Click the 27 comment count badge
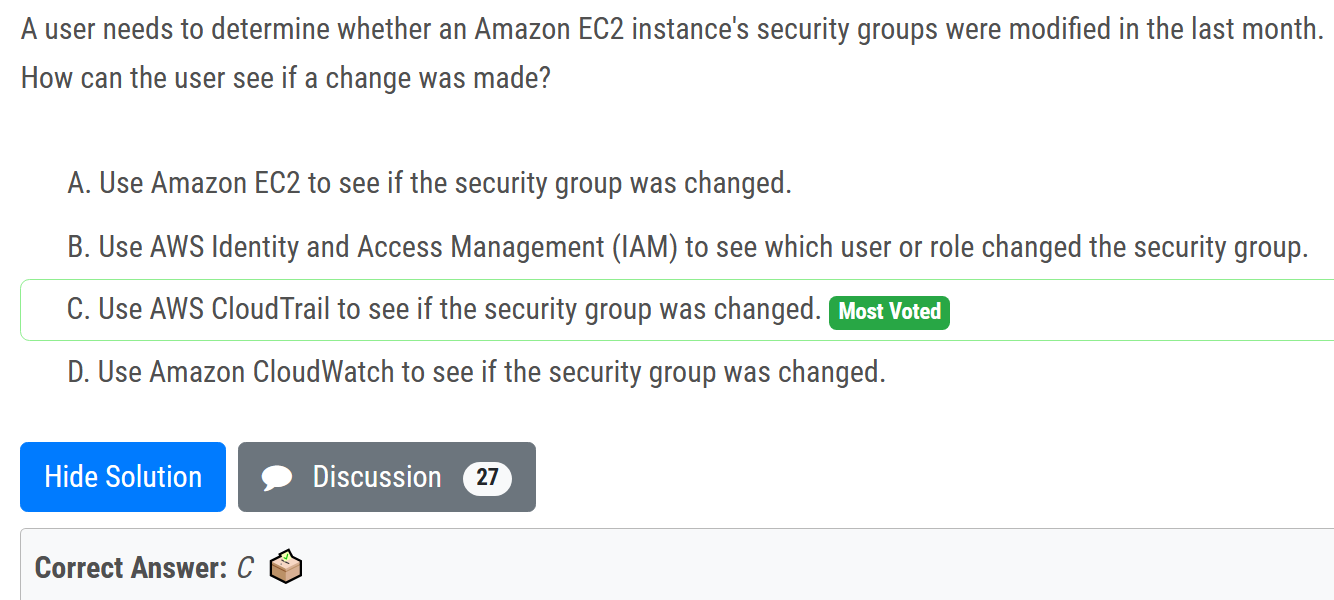1334x600 pixels. [487, 478]
